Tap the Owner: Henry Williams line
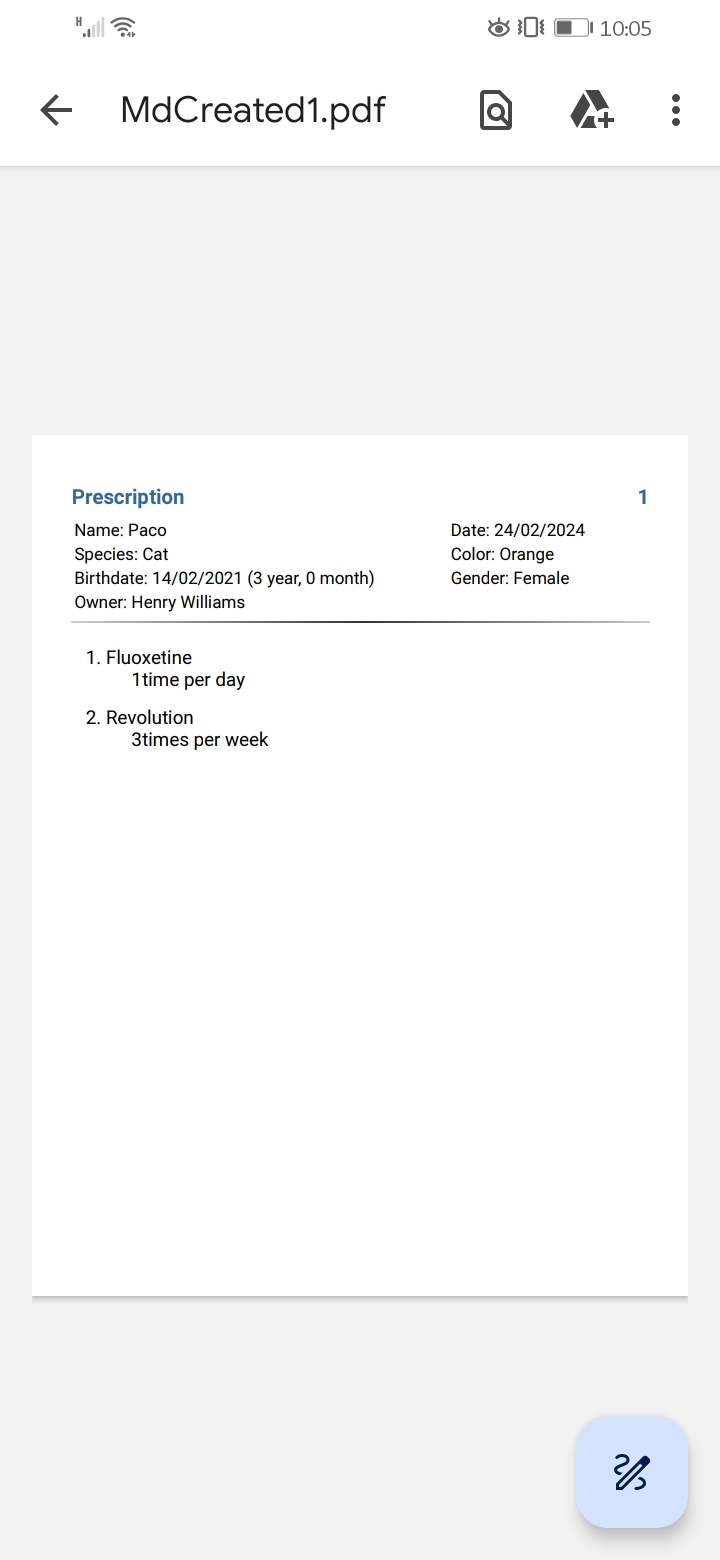 160,602
